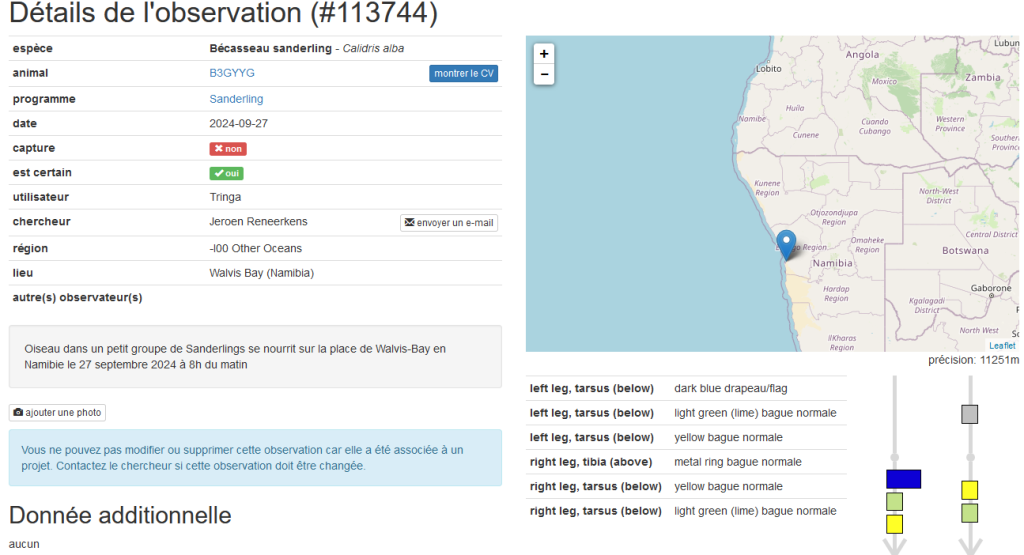Click the yellow ring on right leg
The image size is (1024, 555).
[x=969, y=490]
